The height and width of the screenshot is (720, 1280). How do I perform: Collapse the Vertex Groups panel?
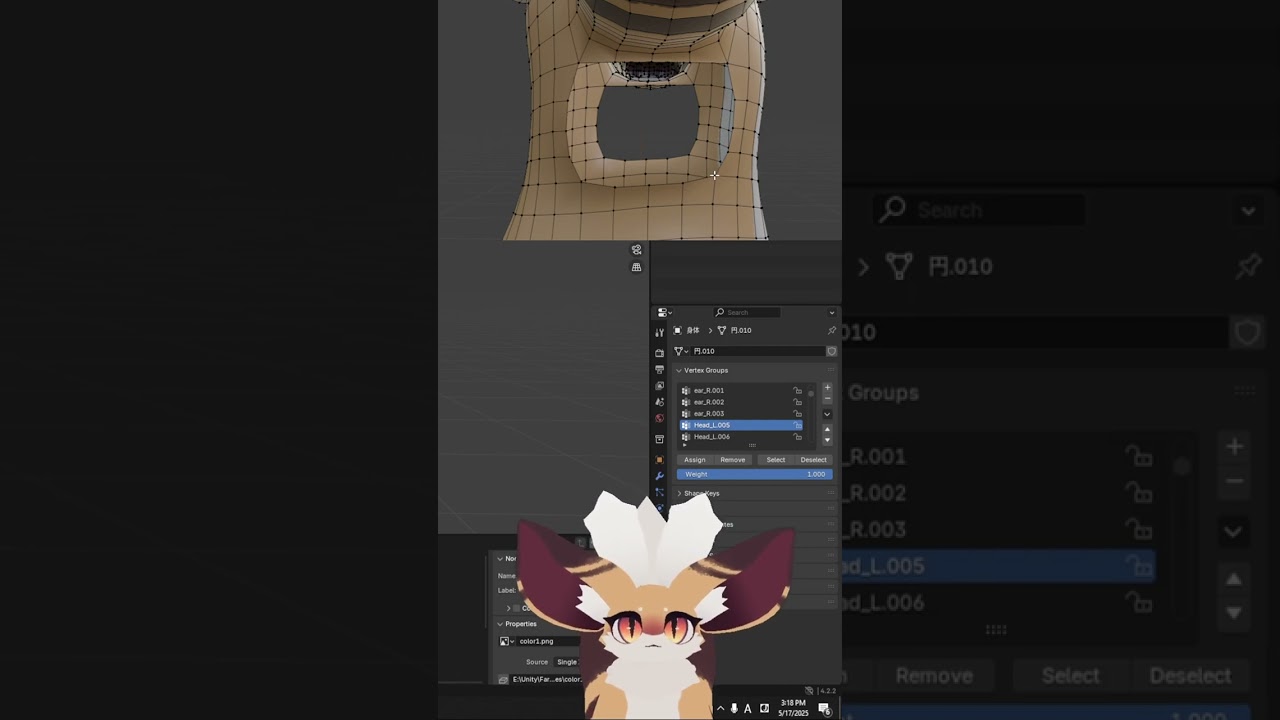[679, 371]
